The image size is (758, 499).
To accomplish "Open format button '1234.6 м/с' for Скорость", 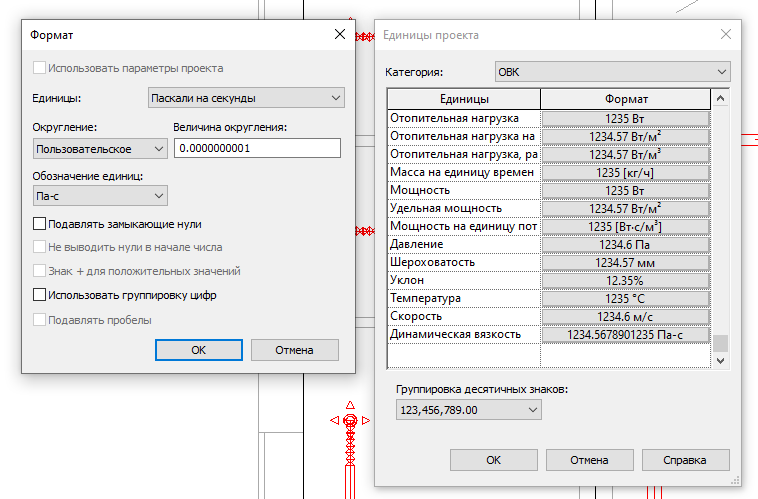I will tap(626, 317).
